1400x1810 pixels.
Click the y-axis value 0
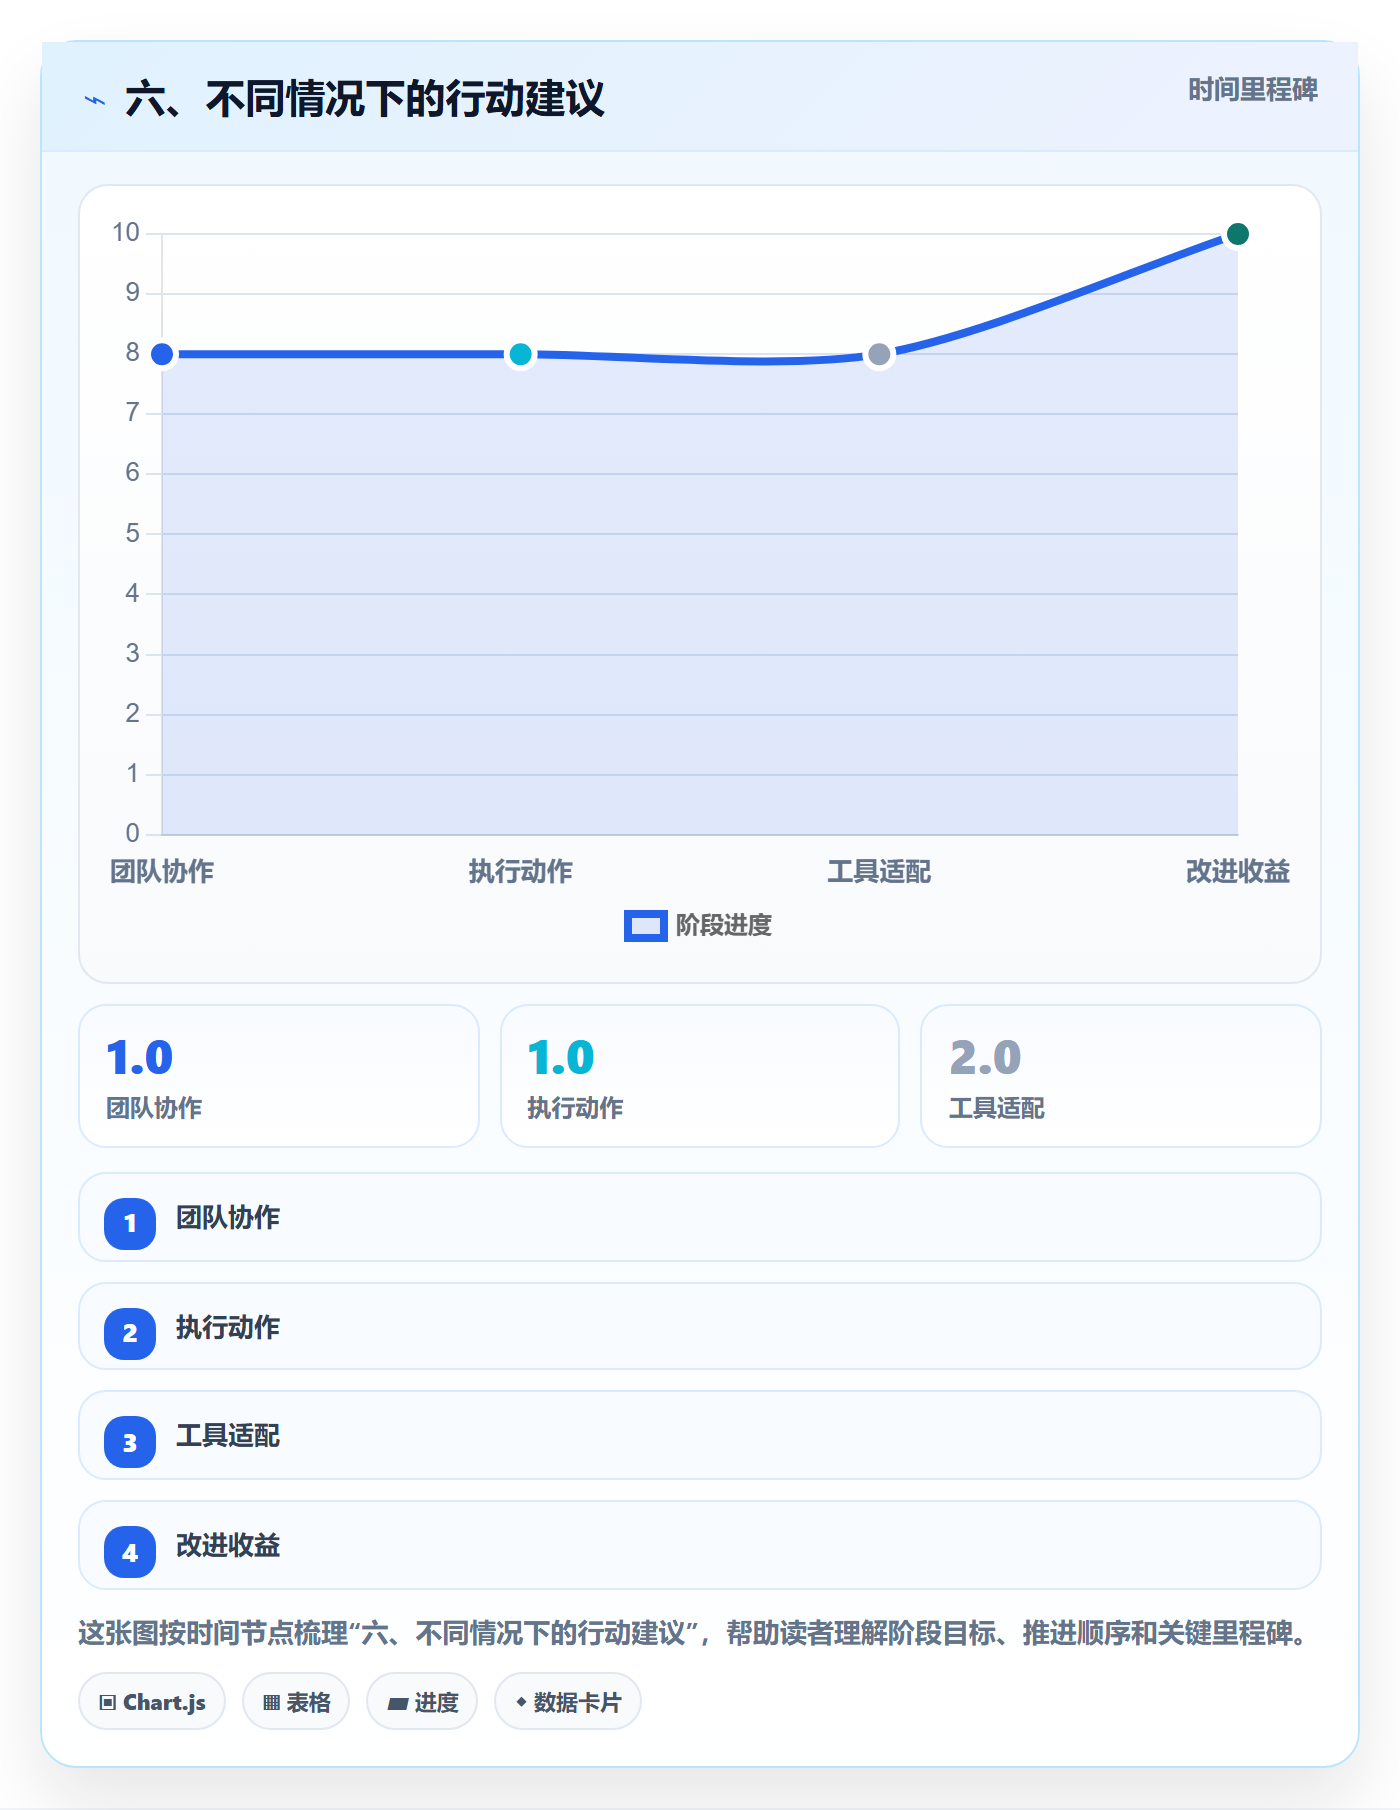[x=132, y=833]
